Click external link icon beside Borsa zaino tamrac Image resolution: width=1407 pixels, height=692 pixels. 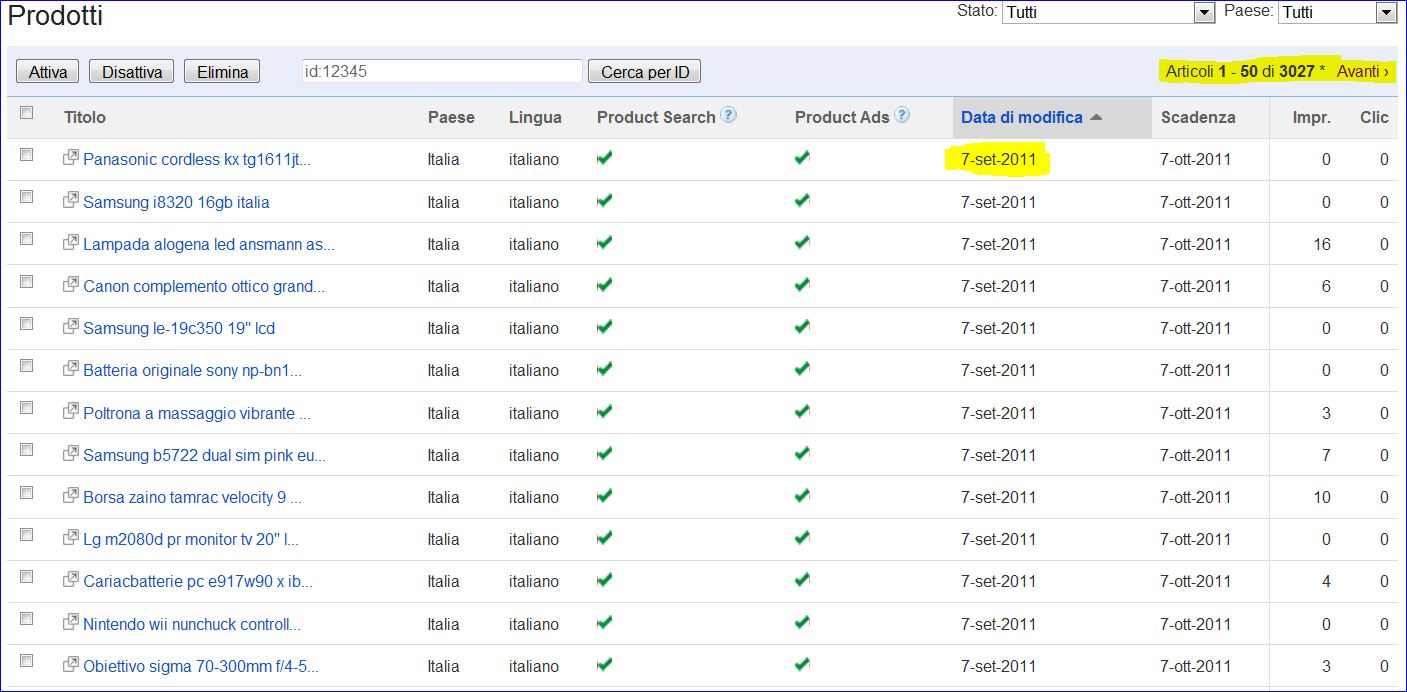click(70, 496)
